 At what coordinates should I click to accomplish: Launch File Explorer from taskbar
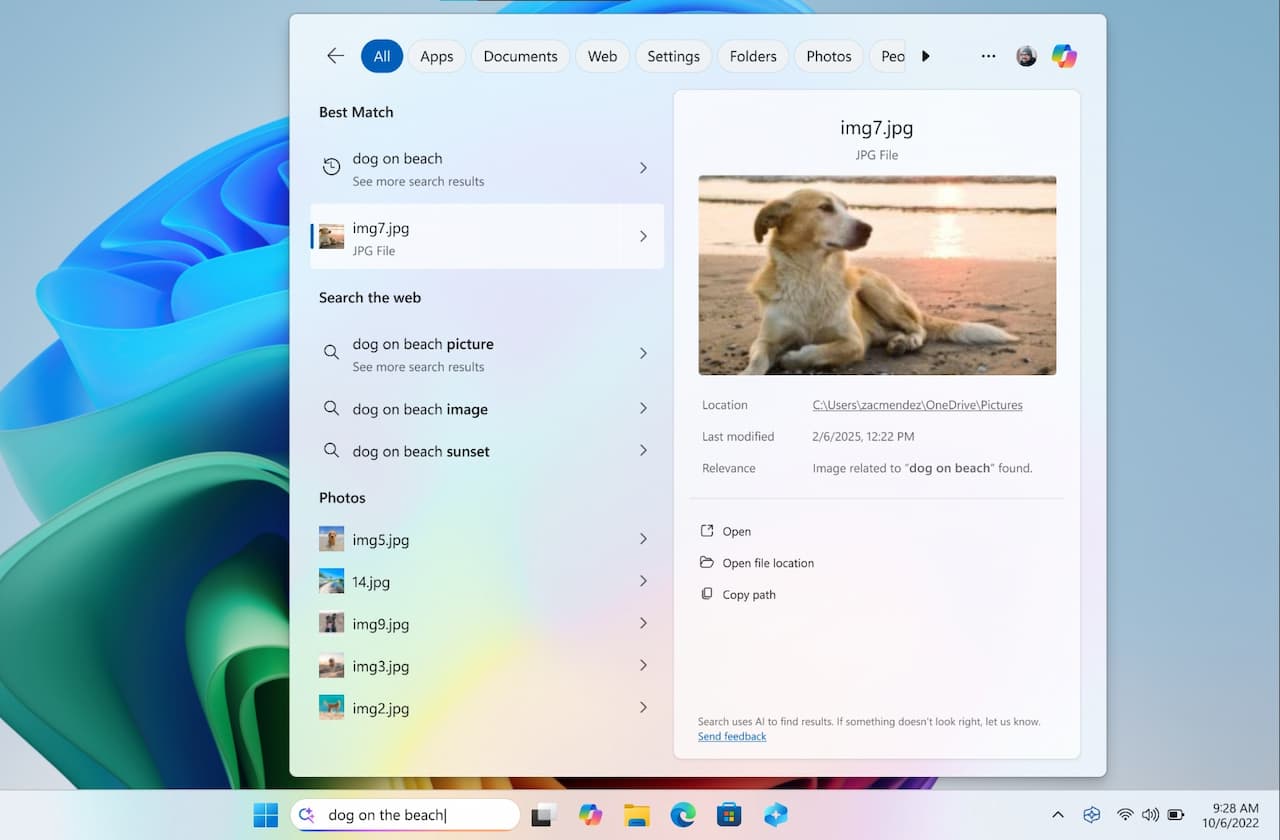637,815
